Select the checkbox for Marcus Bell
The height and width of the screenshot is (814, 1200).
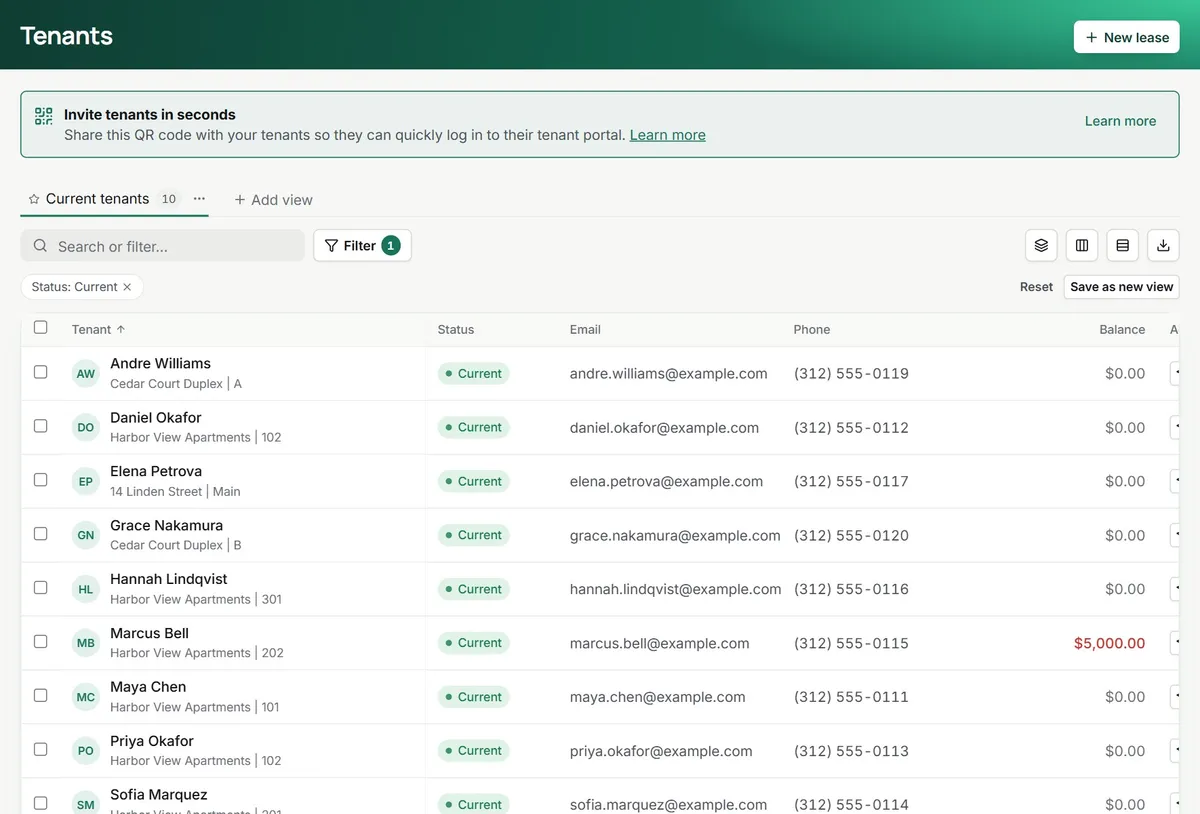click(x=41, y=641)
